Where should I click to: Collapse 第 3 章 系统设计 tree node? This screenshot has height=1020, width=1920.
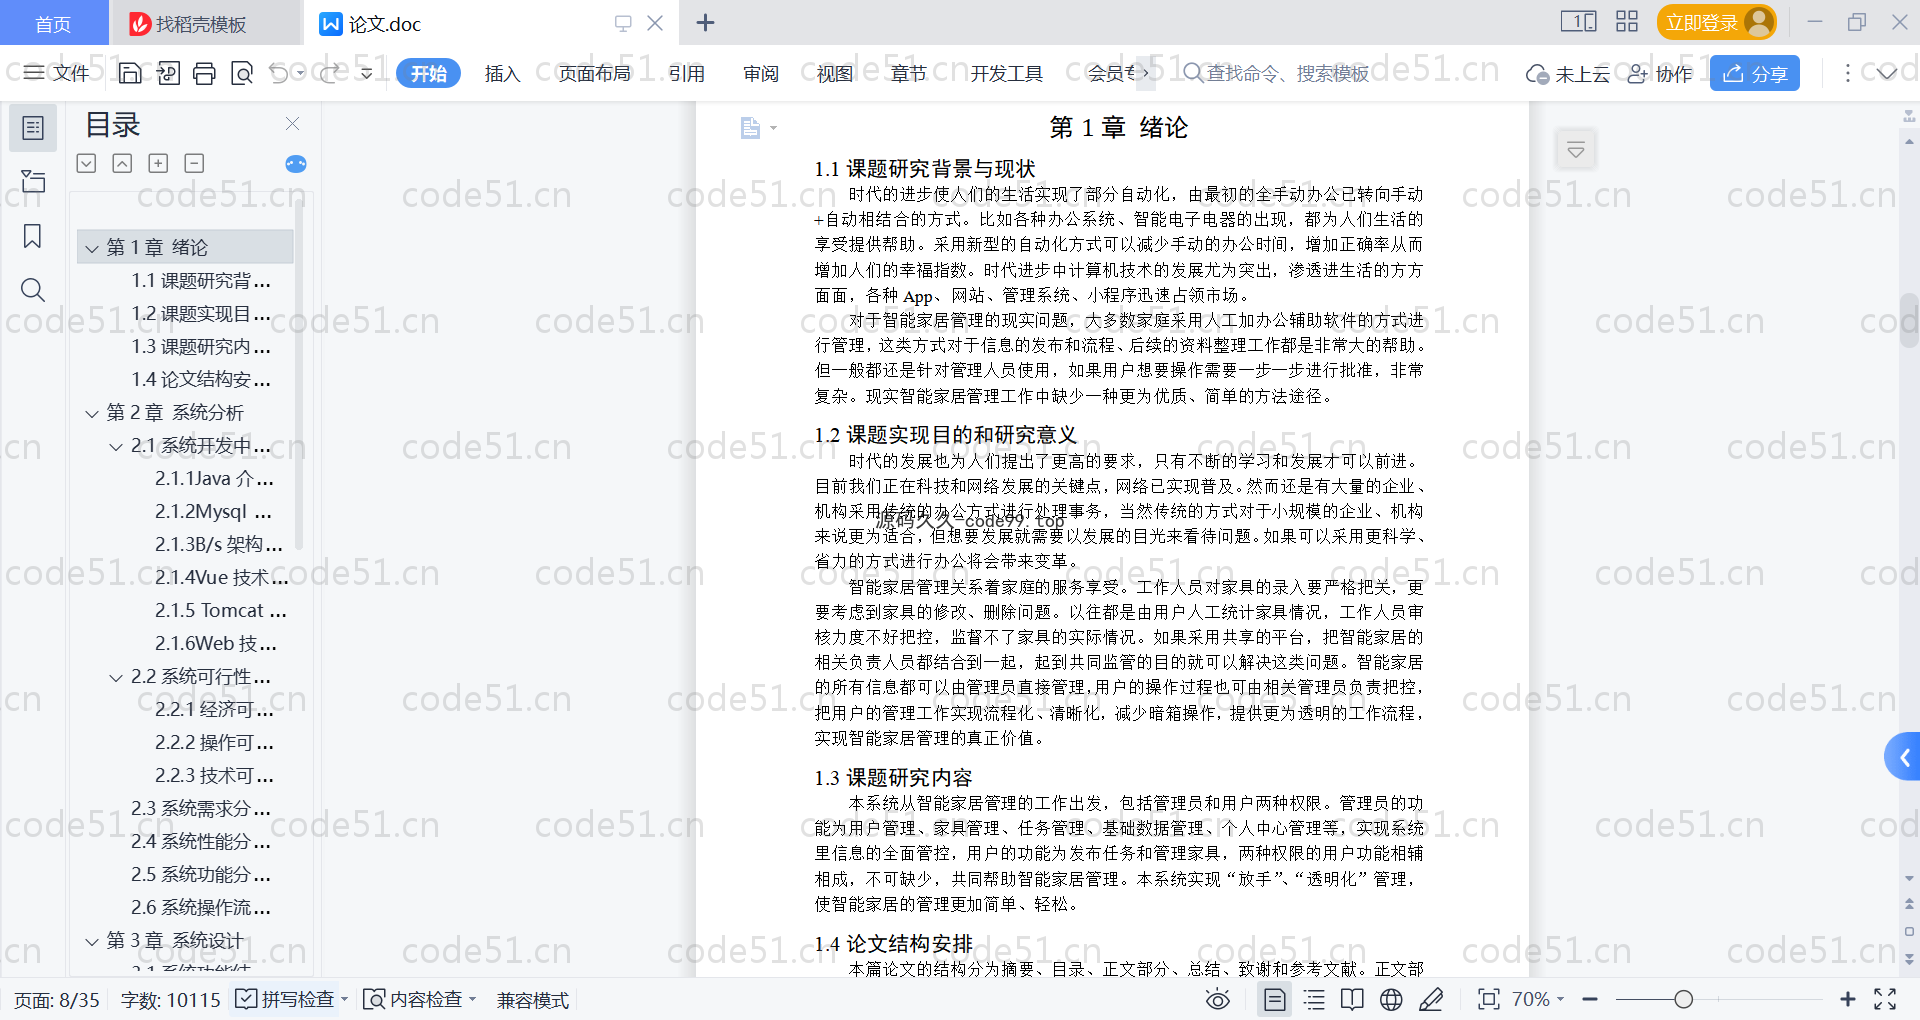[92, 941]
